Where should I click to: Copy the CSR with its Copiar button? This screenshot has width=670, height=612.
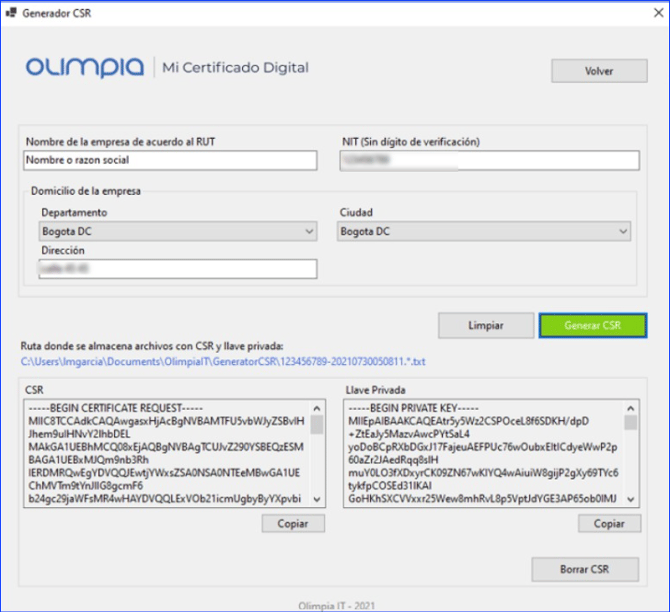[293, 523]
